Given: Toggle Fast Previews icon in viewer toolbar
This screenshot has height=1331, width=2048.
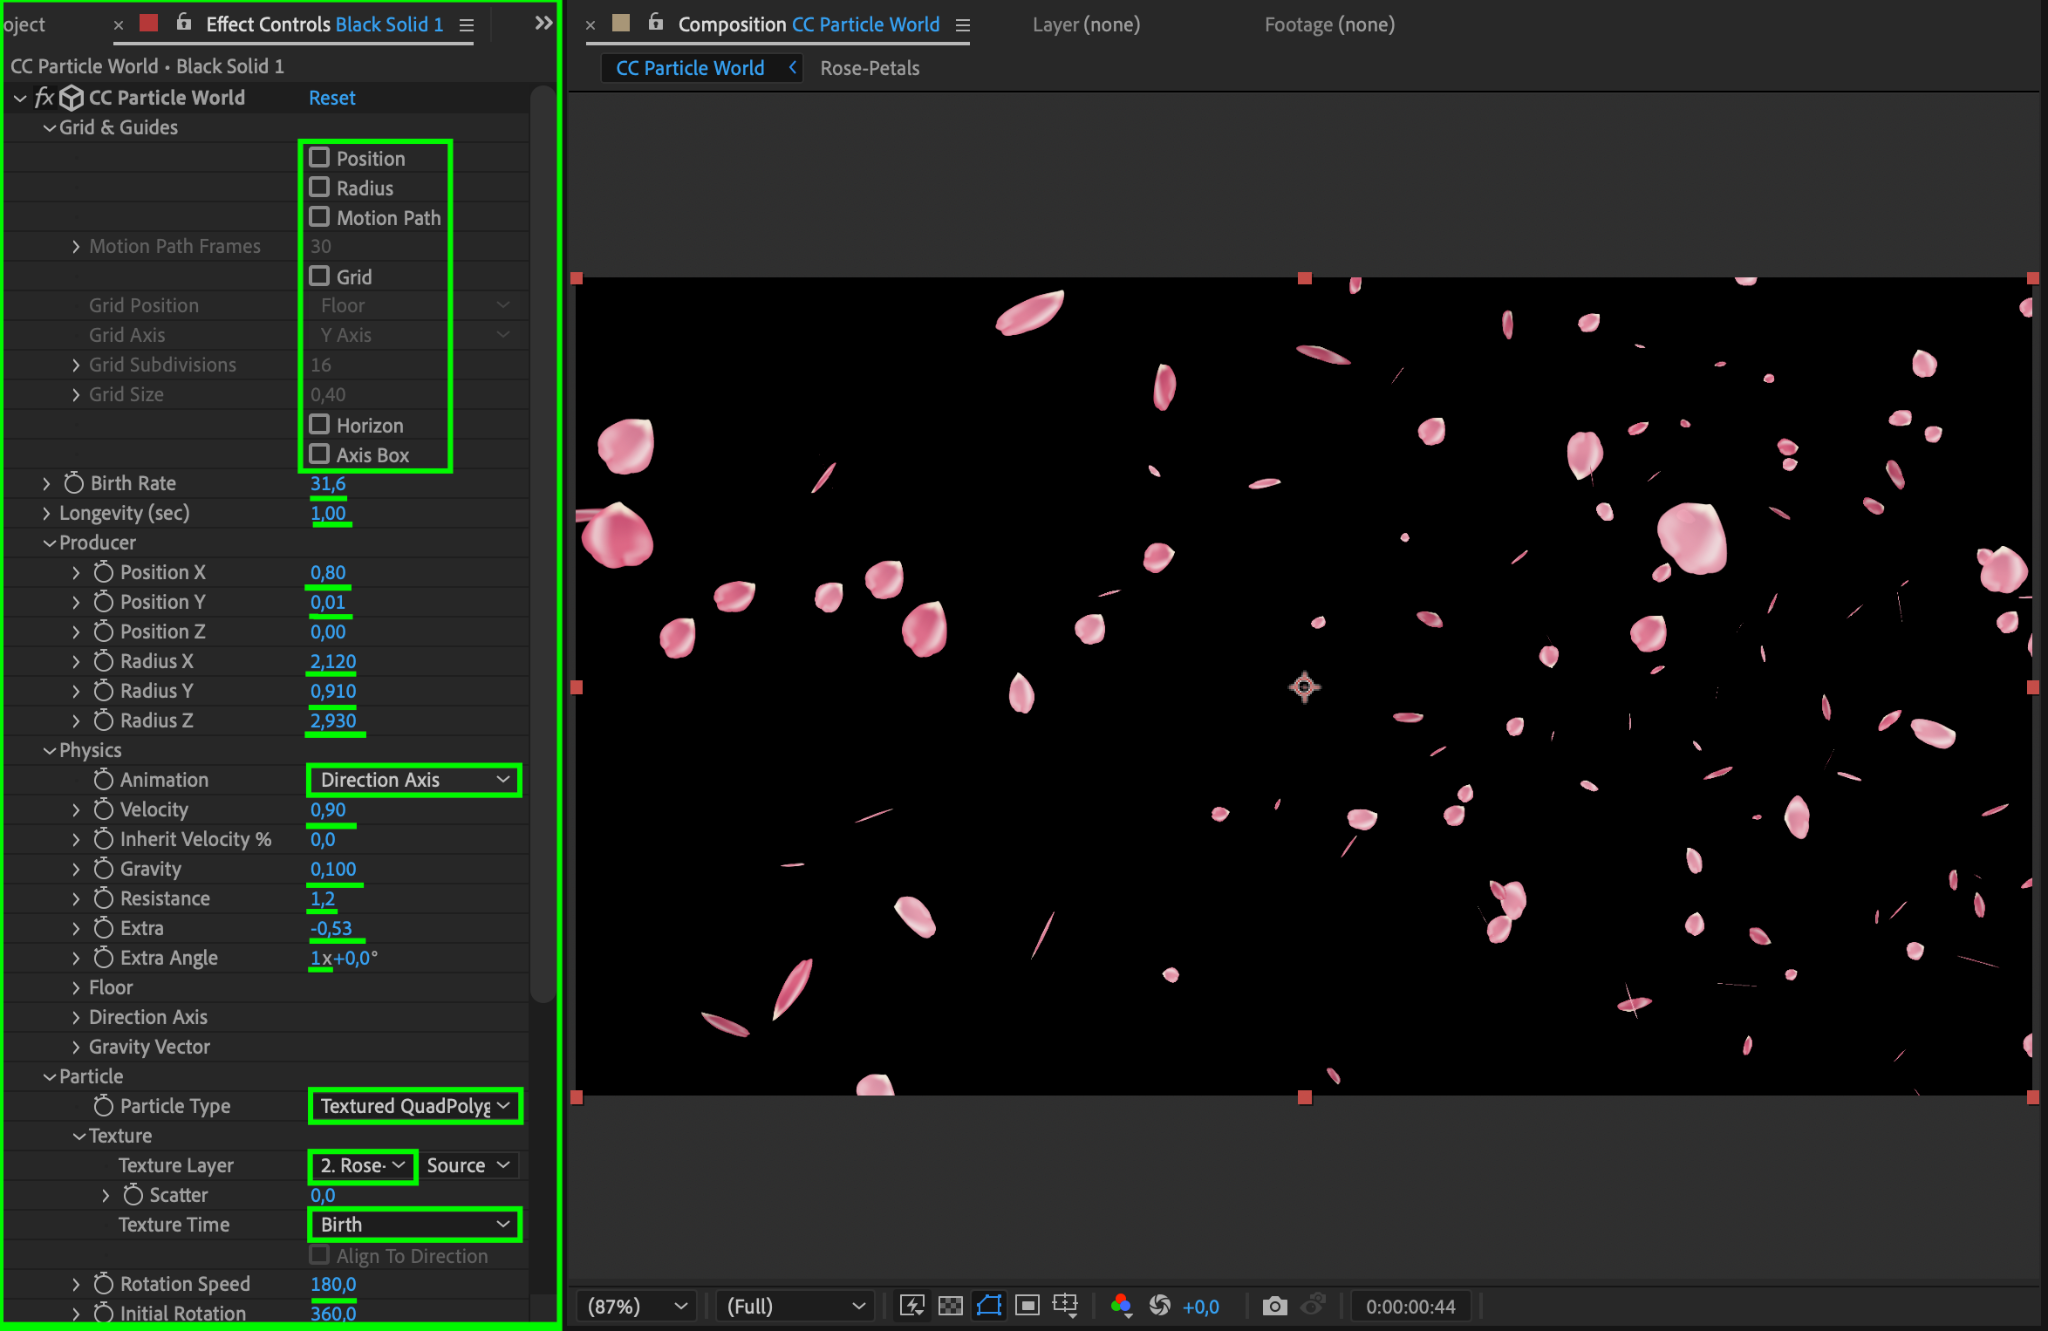Looking at the screenshot, I should click(x=912, y=1306).
